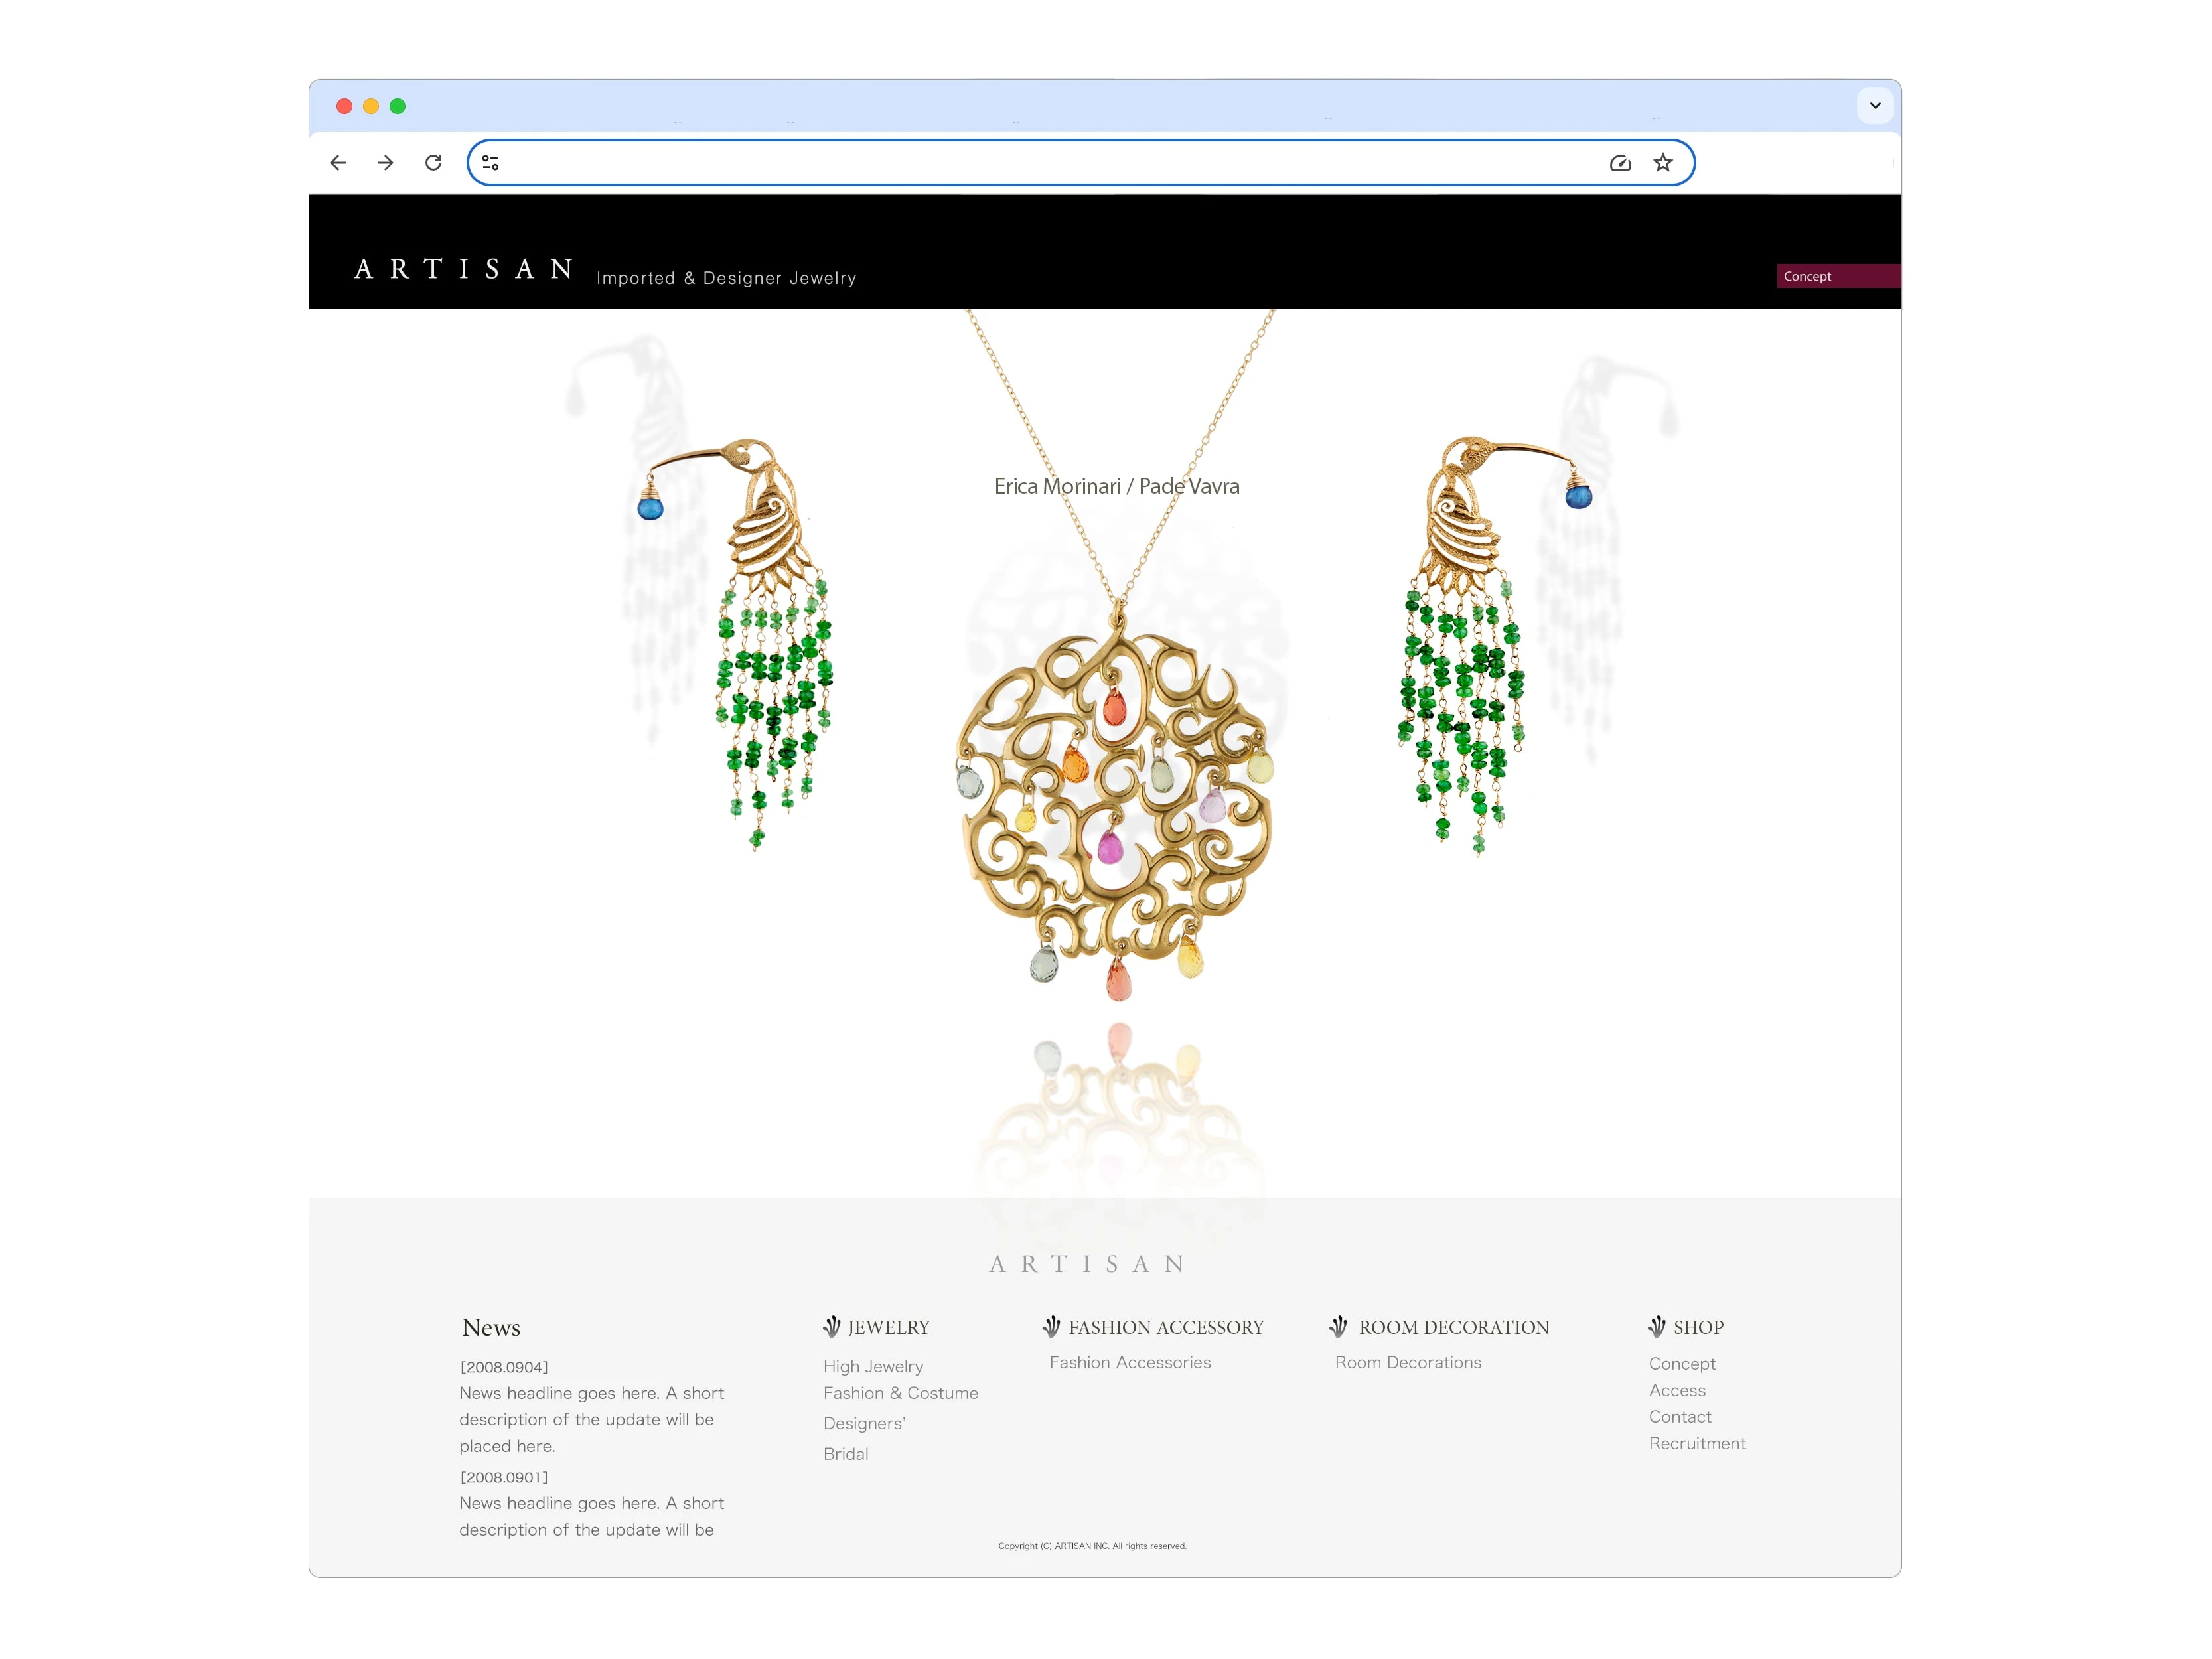Bookmark this page with the star icon

tap(1663, 162)
